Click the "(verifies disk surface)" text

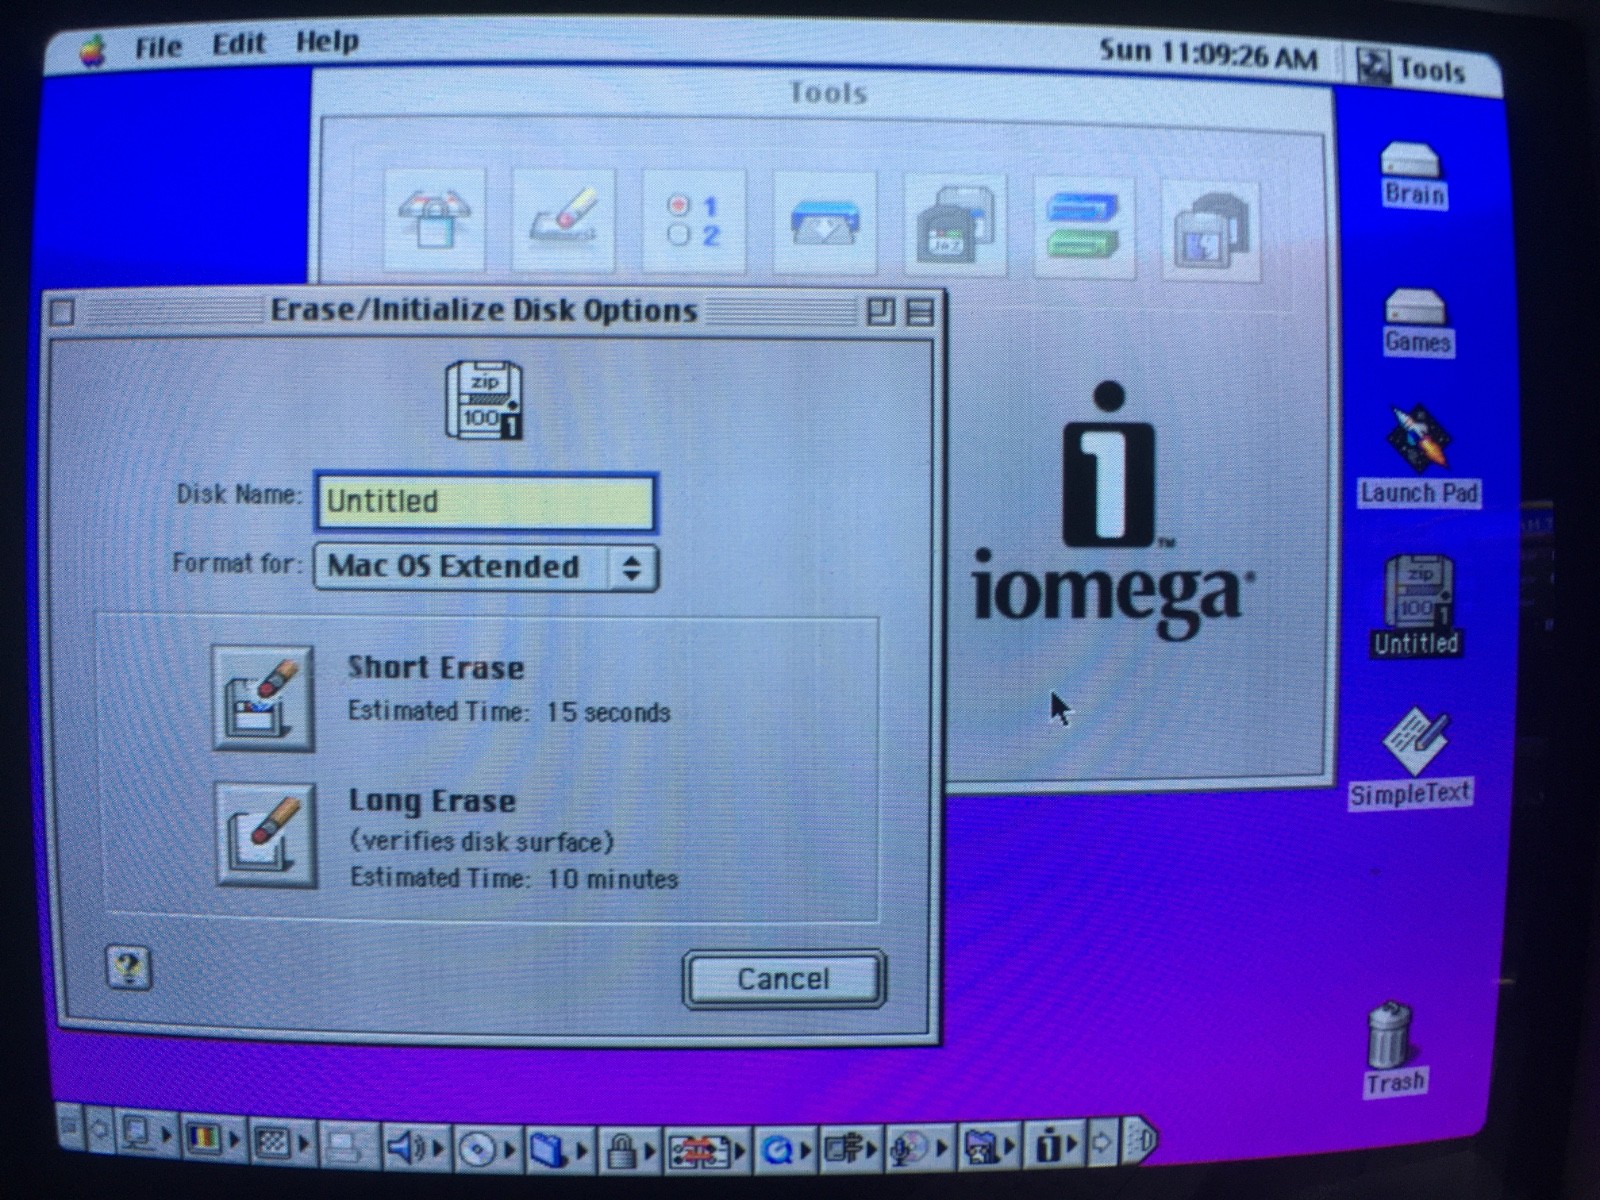482,842
